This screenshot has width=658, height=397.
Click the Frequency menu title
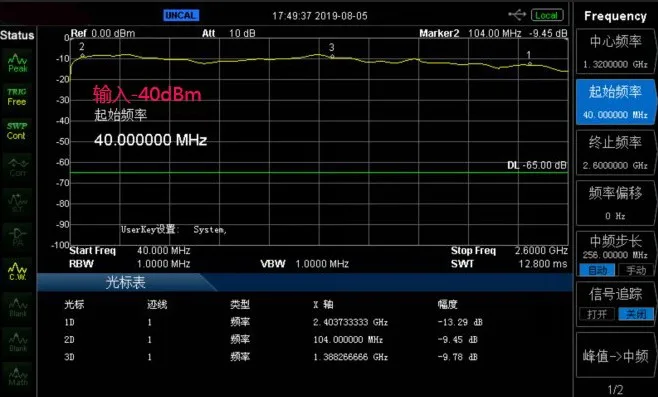(x=615, y=16)
